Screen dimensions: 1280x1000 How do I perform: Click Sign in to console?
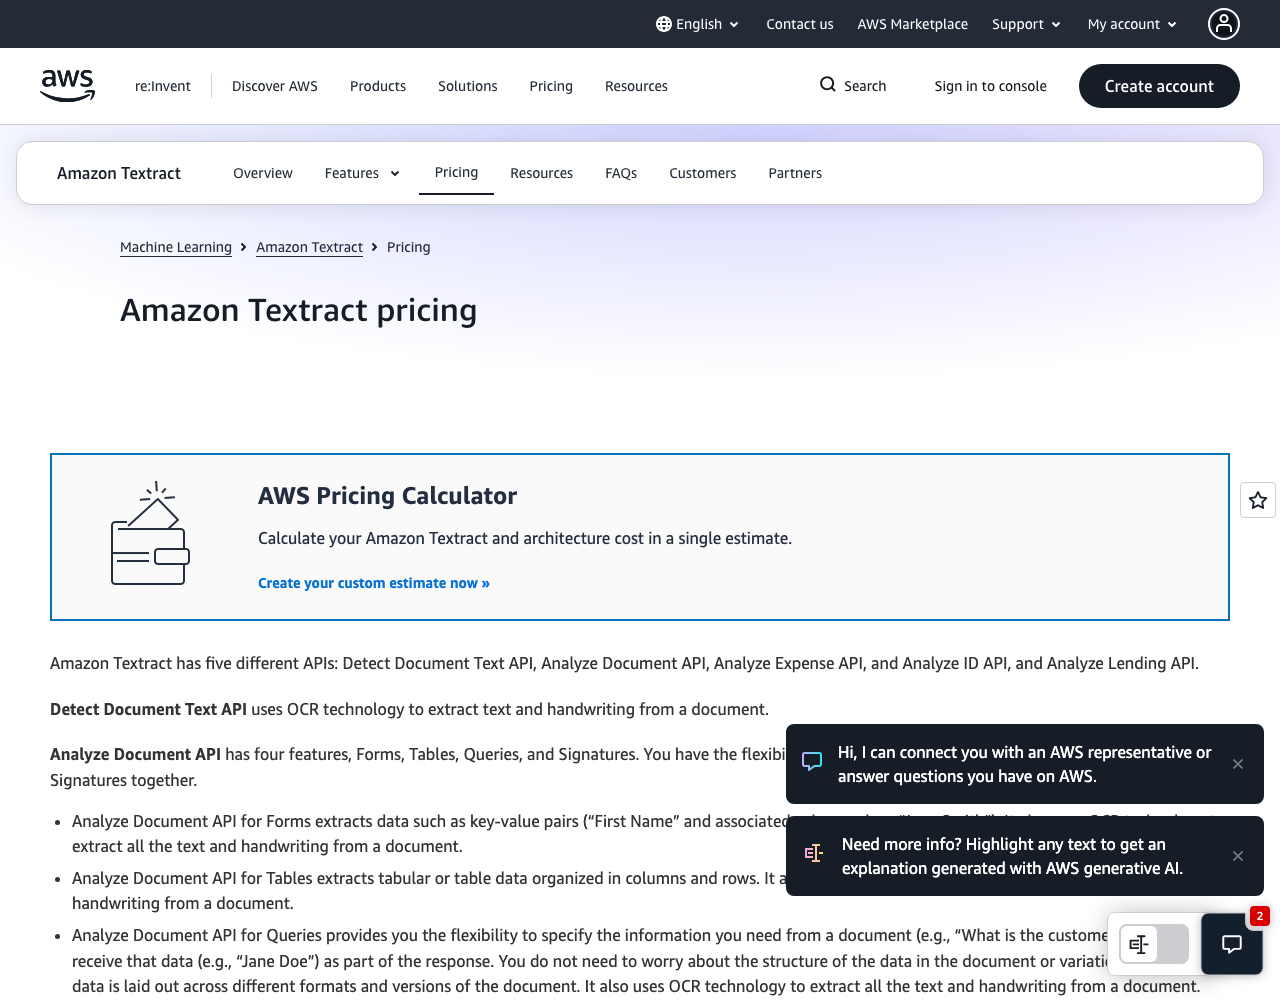coord(991,86)
